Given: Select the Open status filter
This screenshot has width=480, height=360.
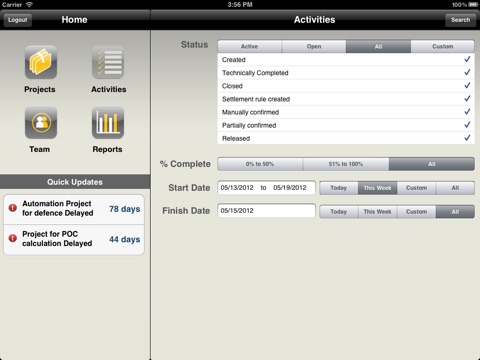Looking at the screenshot, I should tap(314, 46).
